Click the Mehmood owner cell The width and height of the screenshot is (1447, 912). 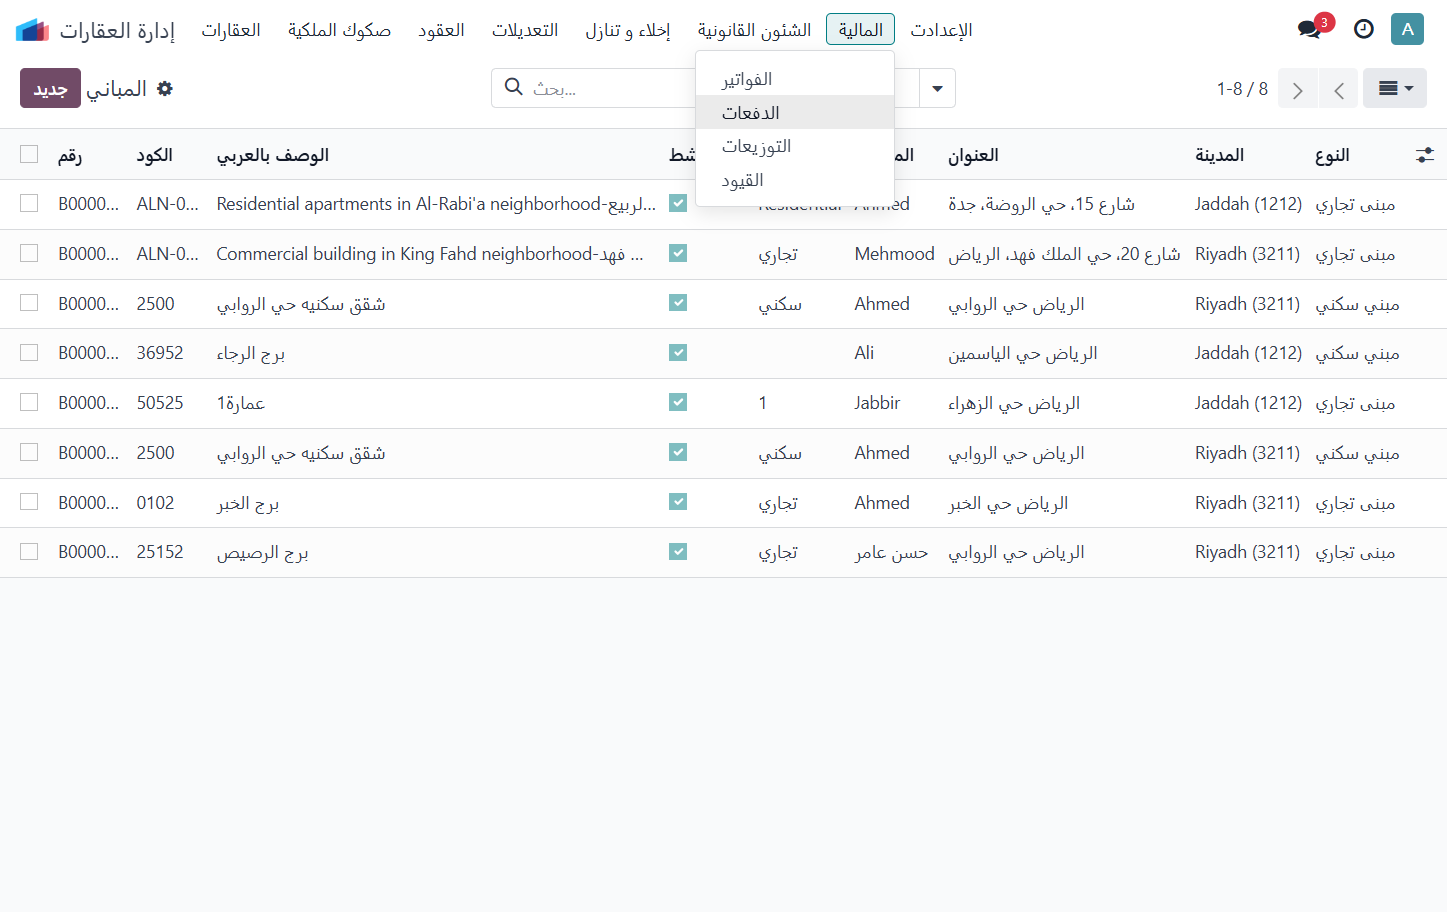point(895,254)
